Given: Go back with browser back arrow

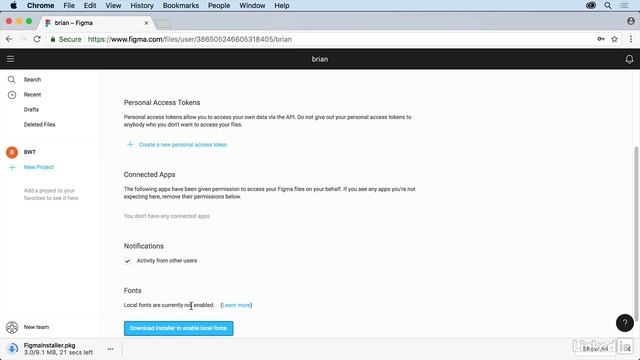Looking at the screenshot, I should click(x=9, y=39).
